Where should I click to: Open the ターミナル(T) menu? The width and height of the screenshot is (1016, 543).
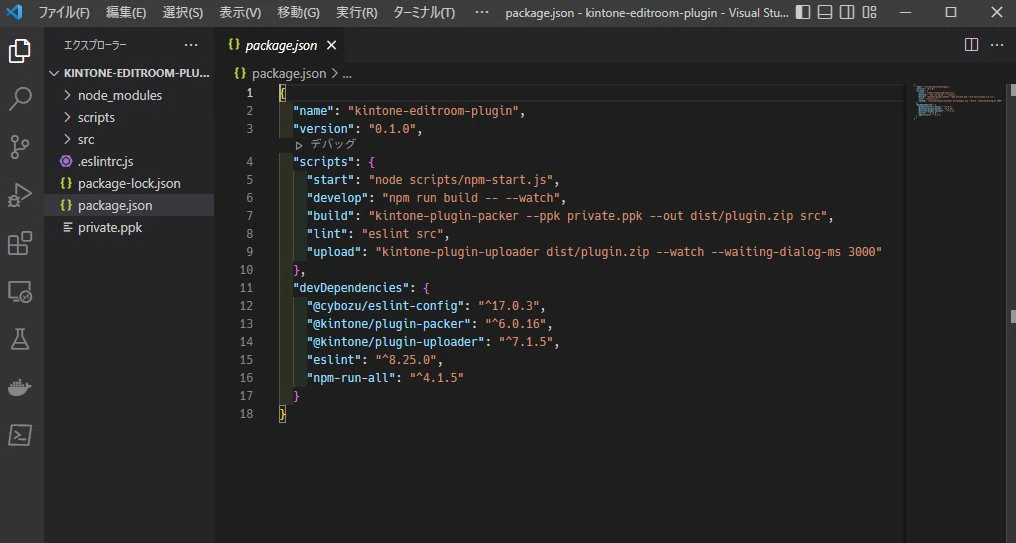tap(424, 12)
